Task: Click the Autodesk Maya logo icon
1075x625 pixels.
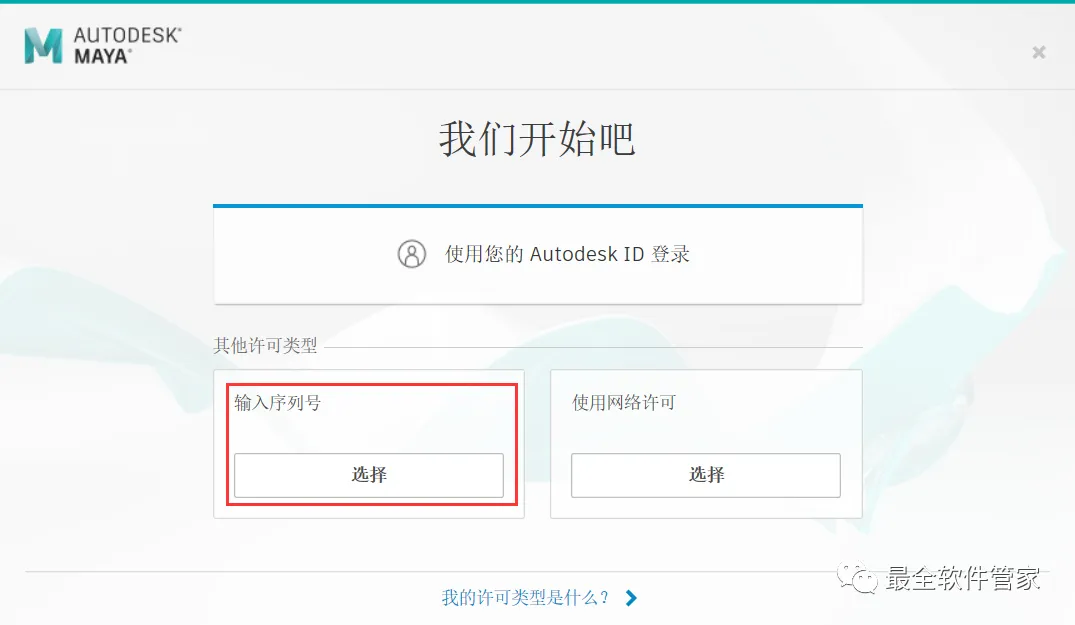Action: click(43, 46)
